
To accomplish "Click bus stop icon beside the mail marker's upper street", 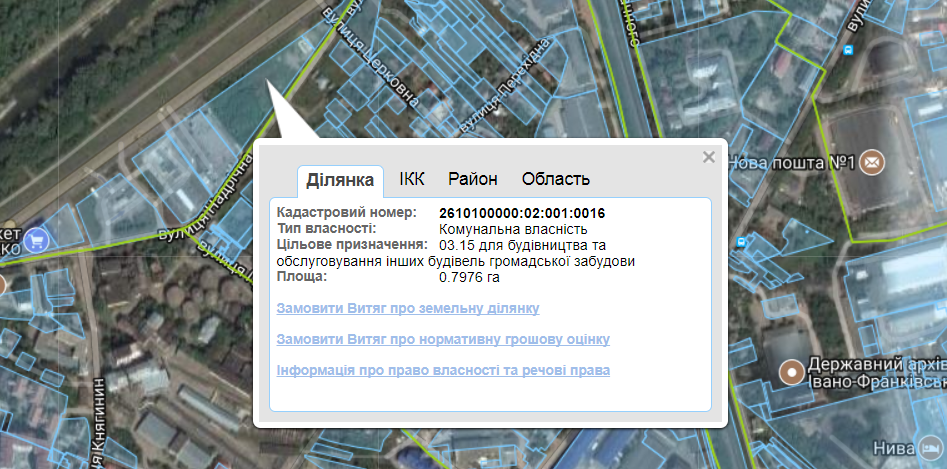I will (848, 48).
